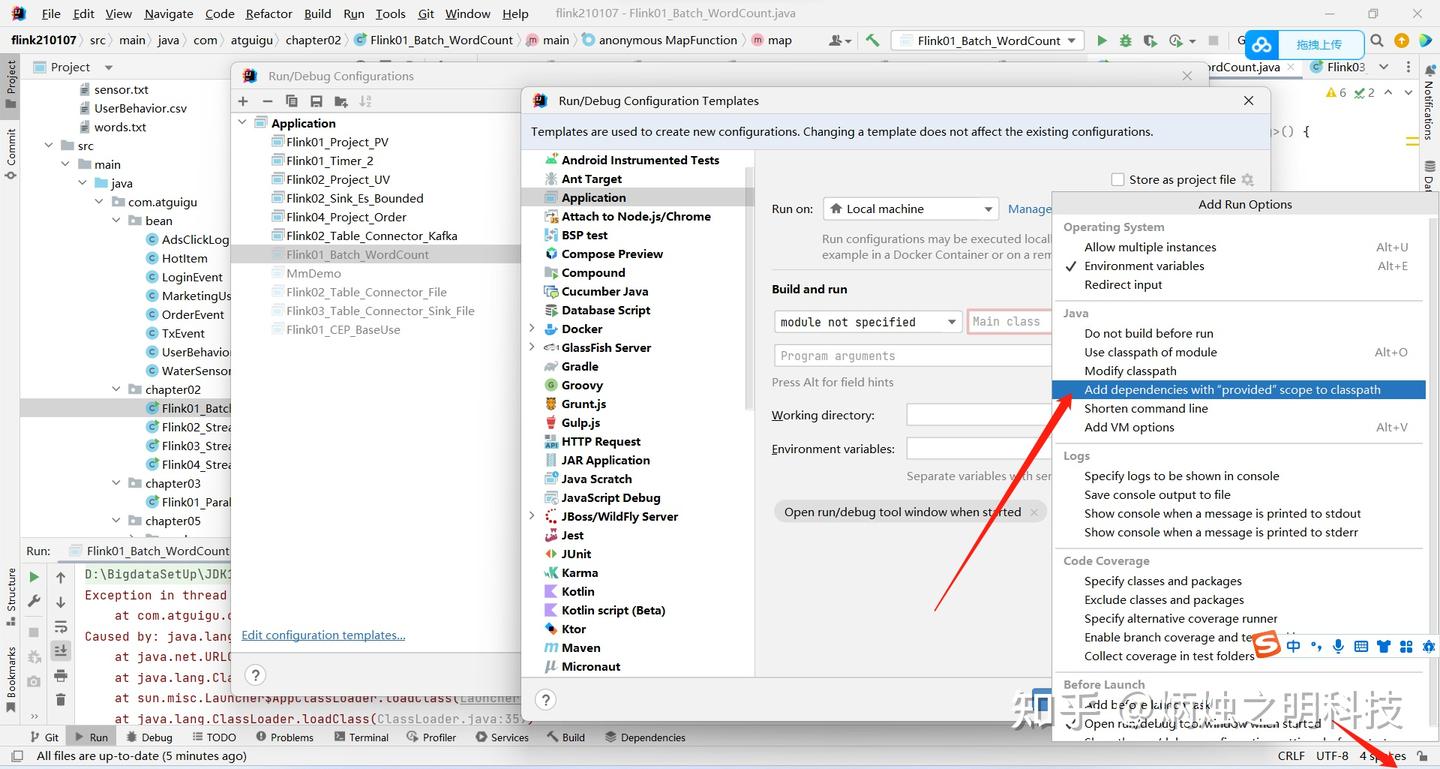
Task: Open Search Everywhere via the magnifier icon
Action: click(1377, 40)
